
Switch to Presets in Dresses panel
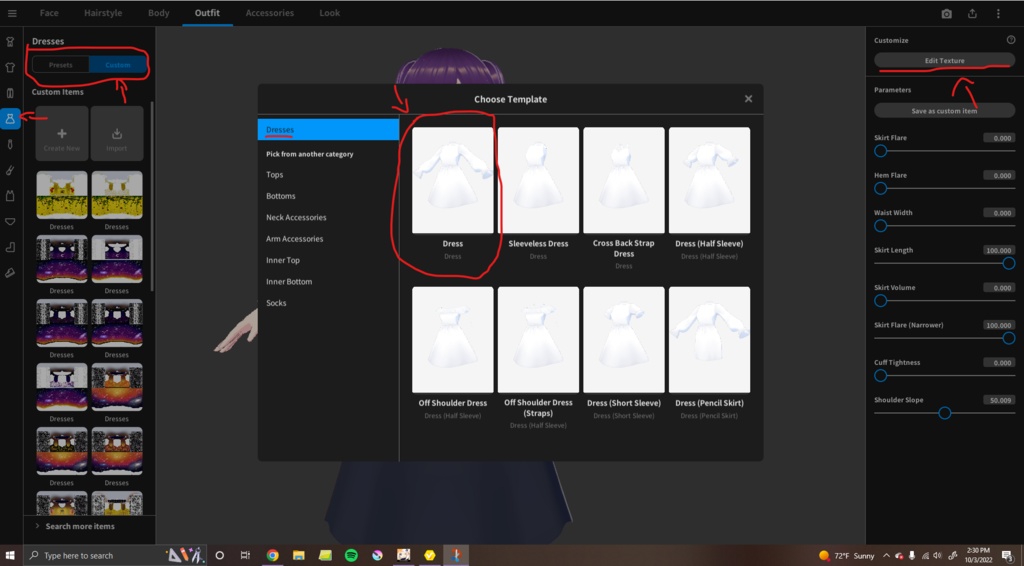click(60, 65)
